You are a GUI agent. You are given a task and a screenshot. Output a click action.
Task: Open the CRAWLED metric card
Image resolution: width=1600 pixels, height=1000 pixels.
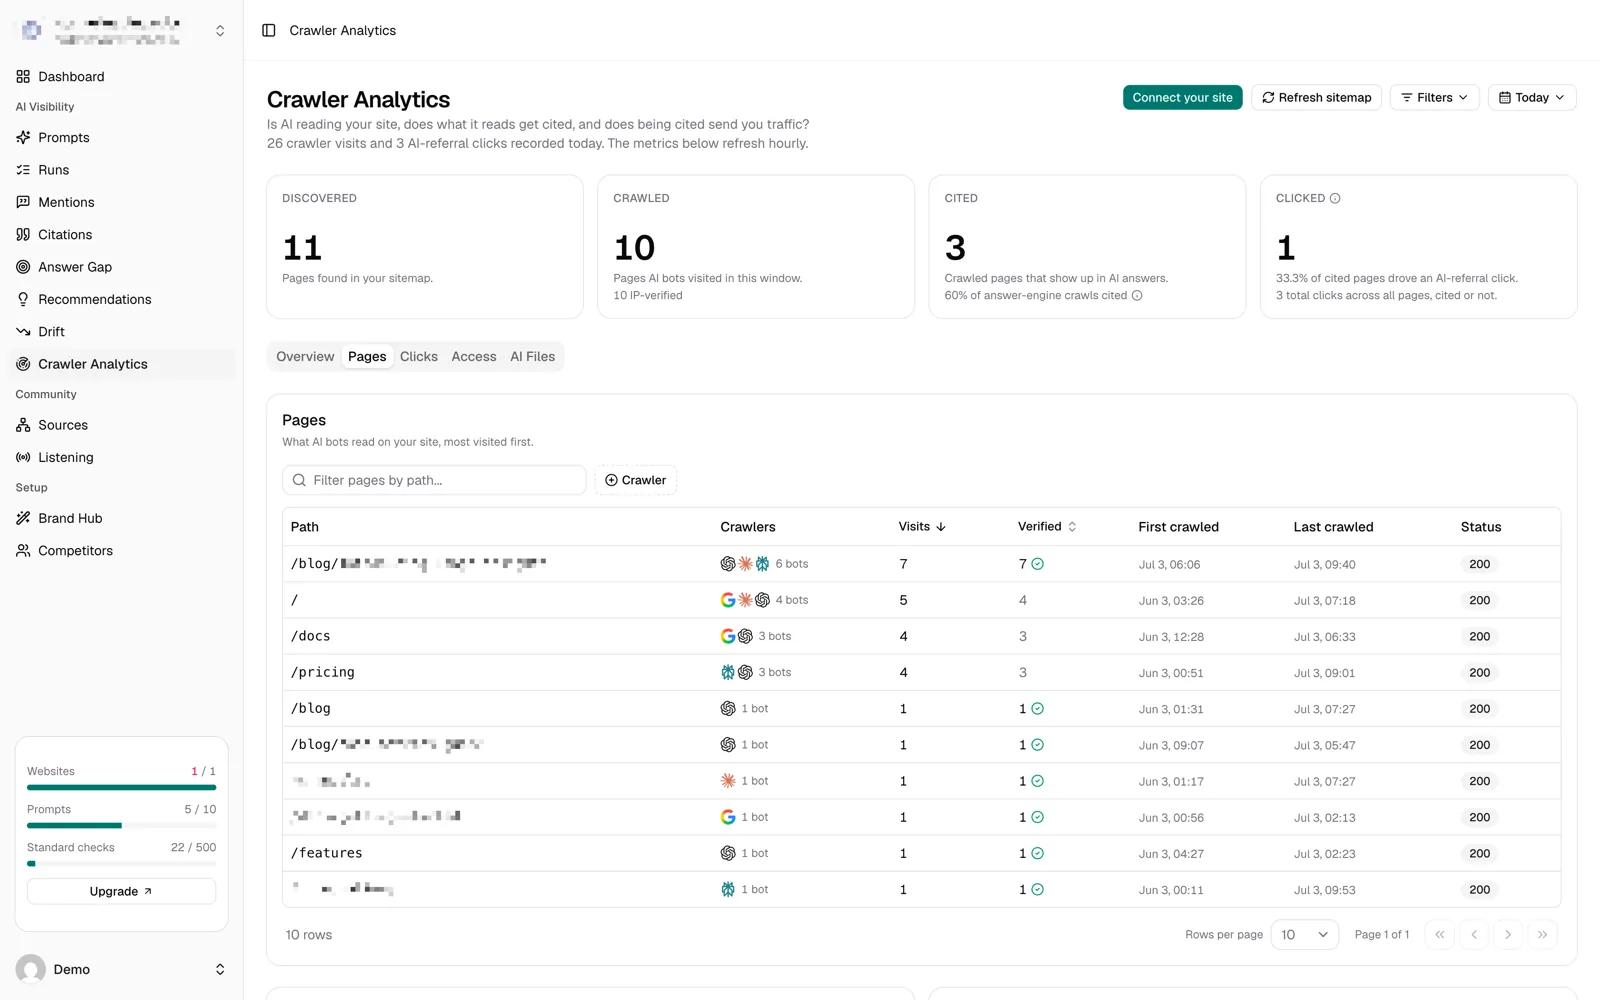[x=756, y=247]
